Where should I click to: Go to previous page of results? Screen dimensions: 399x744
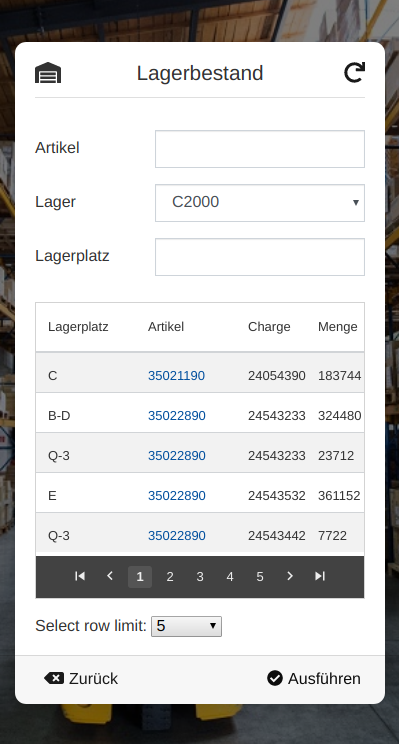[110, 576]
